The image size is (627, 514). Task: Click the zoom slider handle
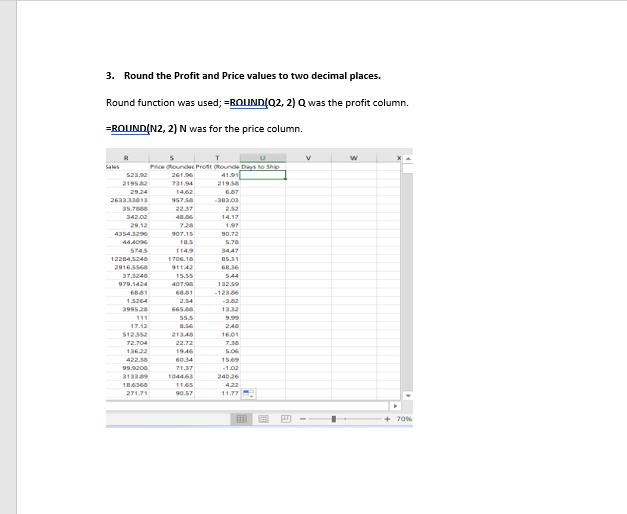coord(333,419)
